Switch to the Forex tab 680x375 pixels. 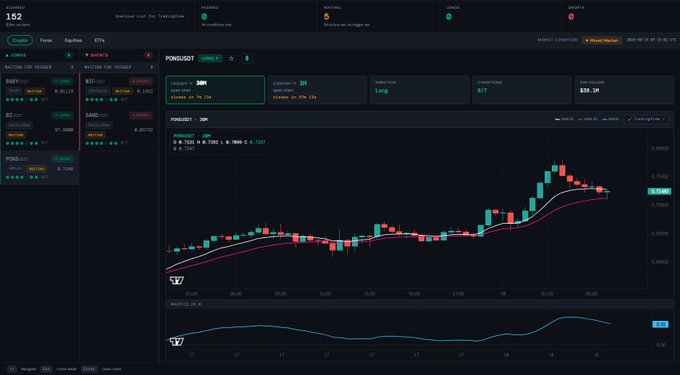[x=46, y=40]
